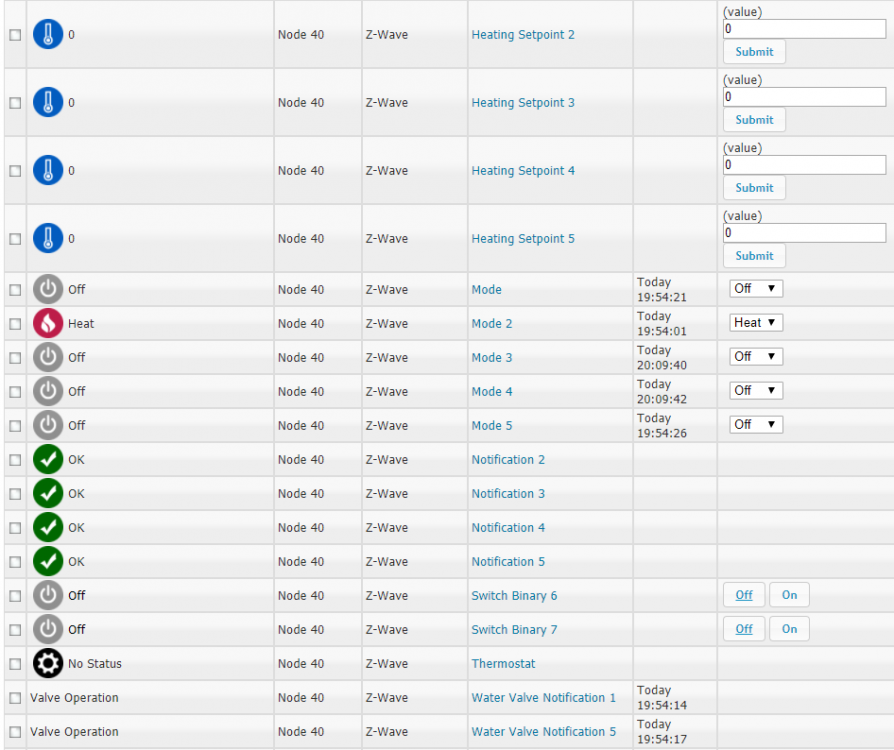Click the grey power icon for Mode

coord(48,290)
